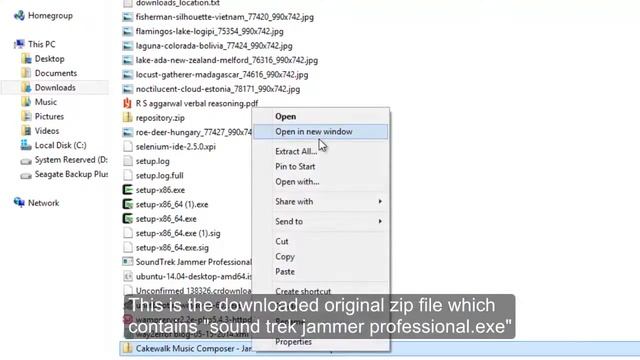Click the Pictures folder icon
Viewport: 640px width, 360px height.
coord(26,116)
